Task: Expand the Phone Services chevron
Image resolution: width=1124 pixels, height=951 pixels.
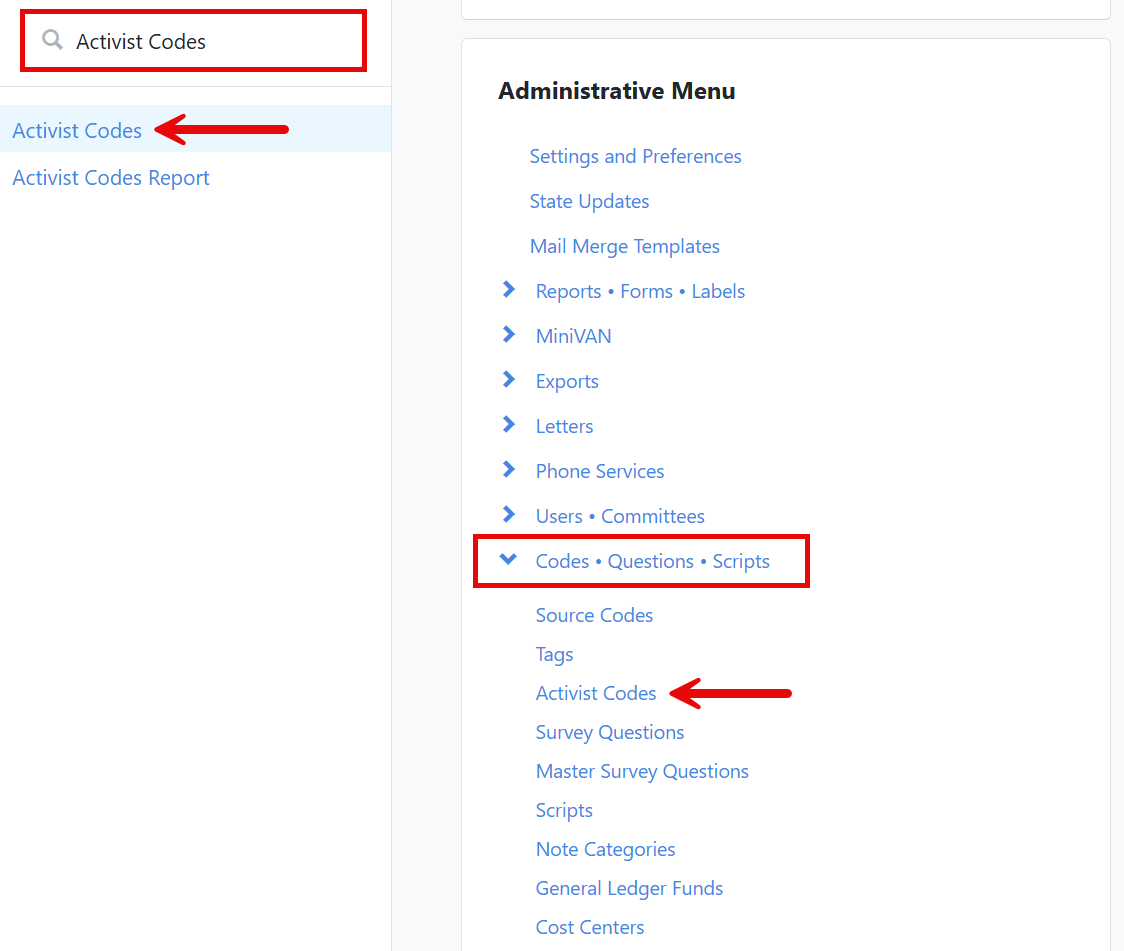Action: pos(509,469)
